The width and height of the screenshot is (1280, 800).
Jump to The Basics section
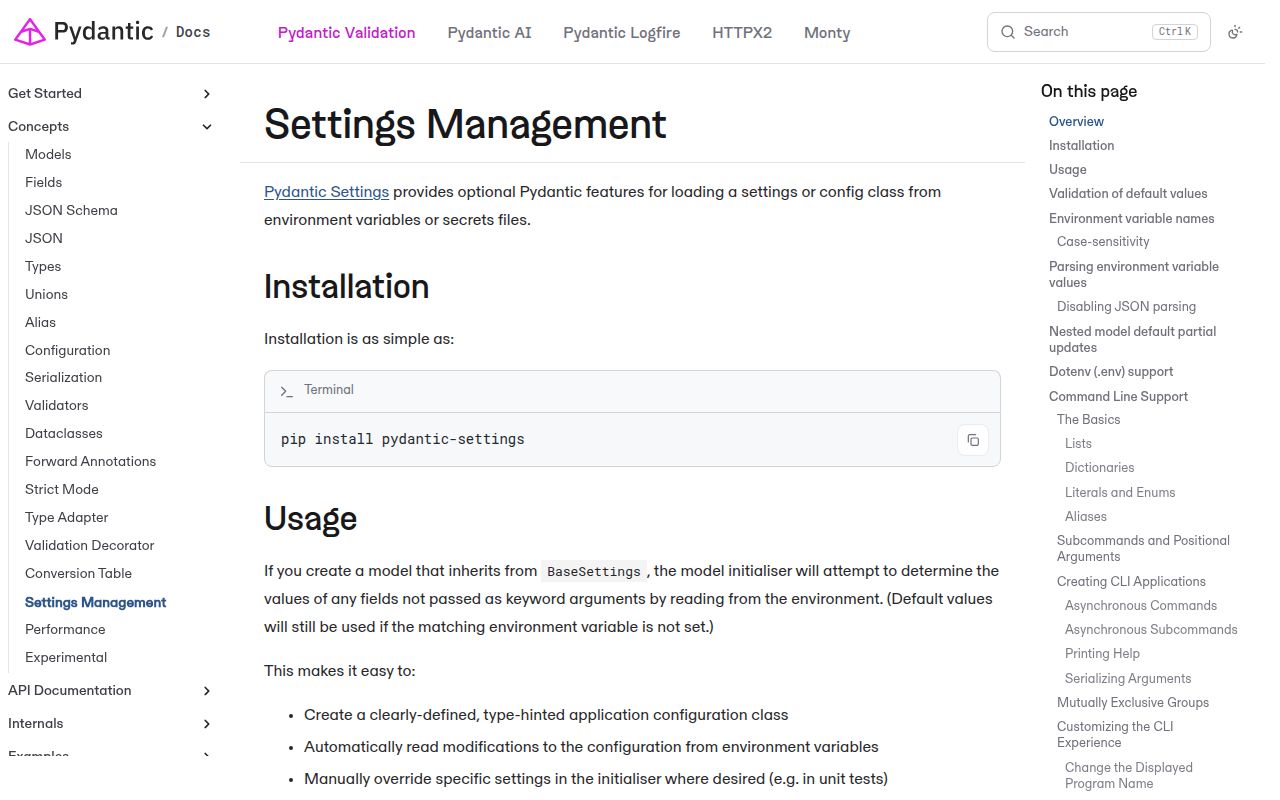pyautogui.click(x=1088, y=419)
